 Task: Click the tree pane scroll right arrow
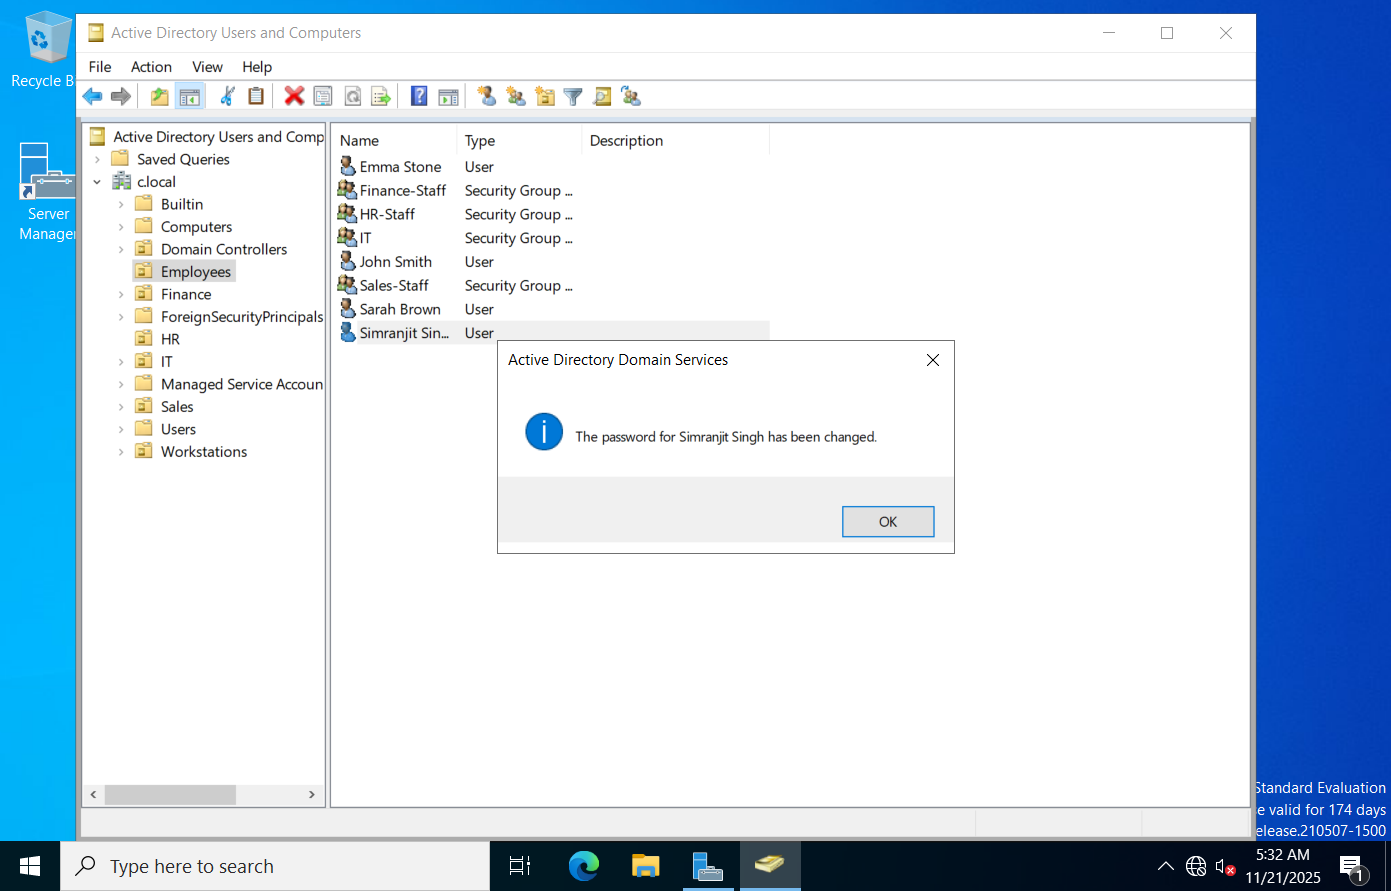312,795
